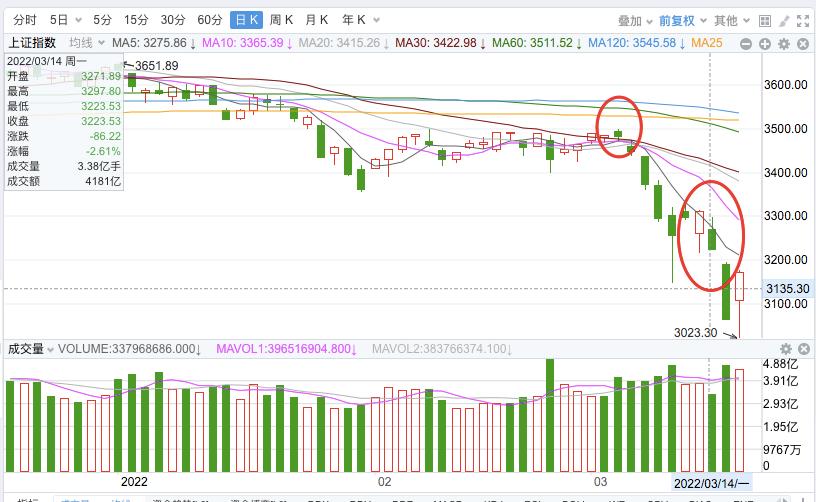Image resolution: width=816 pixels, height=502 pixels.
Task: Click the 2022/03/14/一 crosshair date tag
Action: [711, 483]
